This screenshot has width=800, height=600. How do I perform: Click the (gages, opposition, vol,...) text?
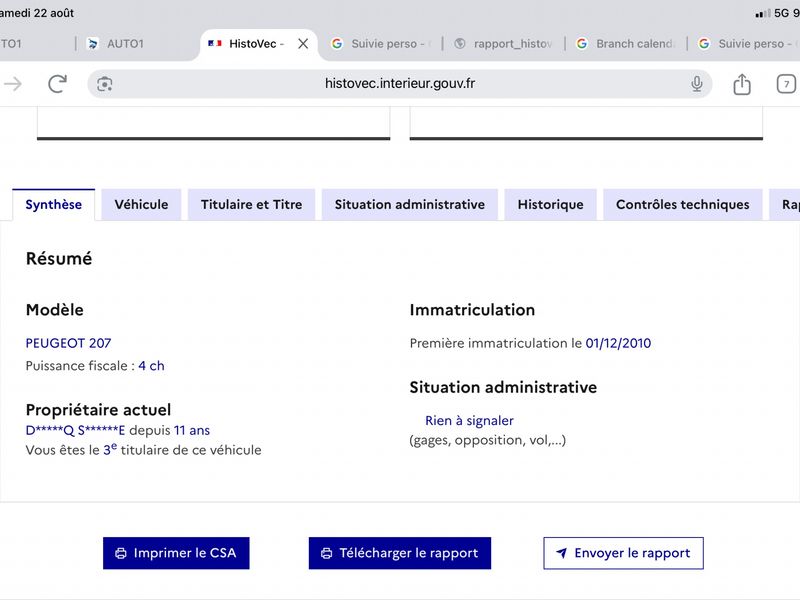click(x=488, y=440)
